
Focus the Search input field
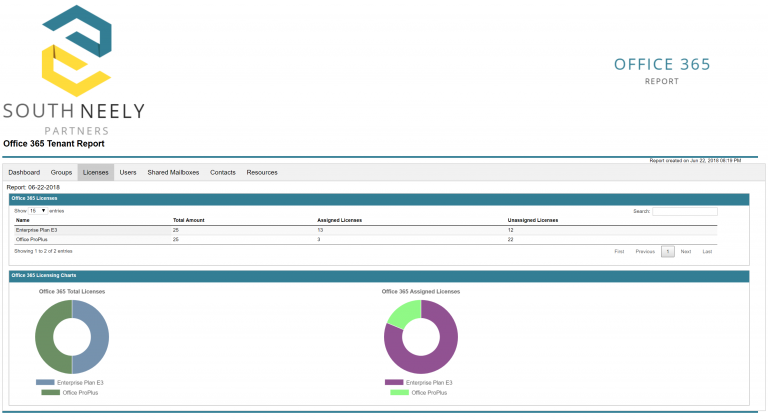(x=685, y=211)
